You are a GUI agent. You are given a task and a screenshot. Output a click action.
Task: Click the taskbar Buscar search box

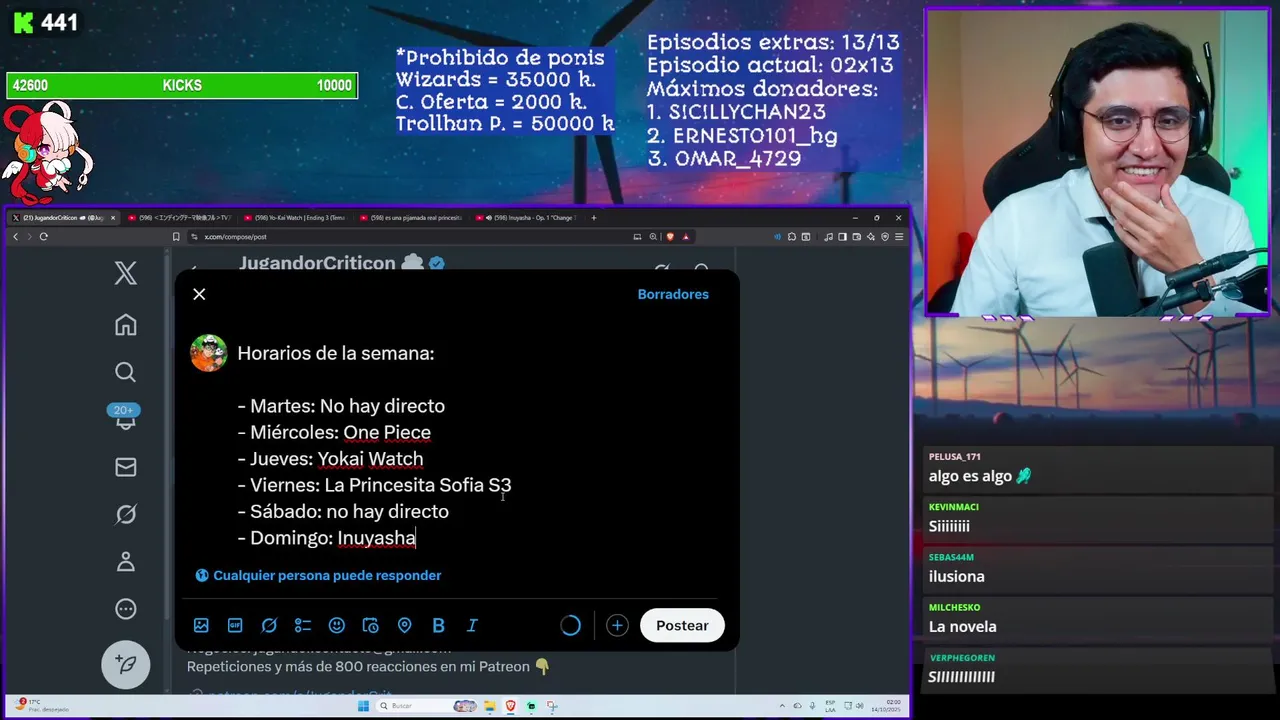[x=425, y=706]
